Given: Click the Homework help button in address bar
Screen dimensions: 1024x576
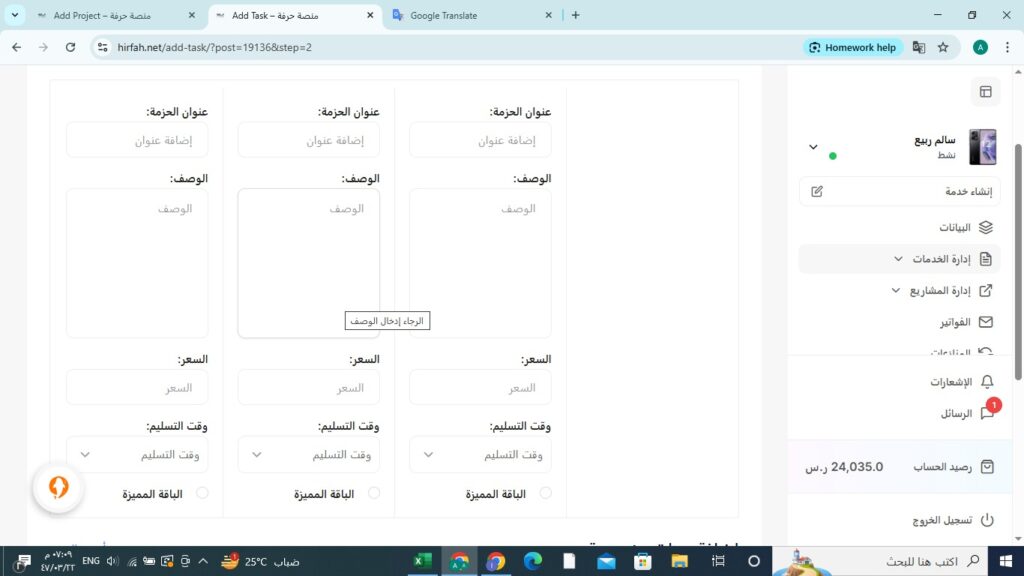Looking at the screenshot, I should [853, 47].
